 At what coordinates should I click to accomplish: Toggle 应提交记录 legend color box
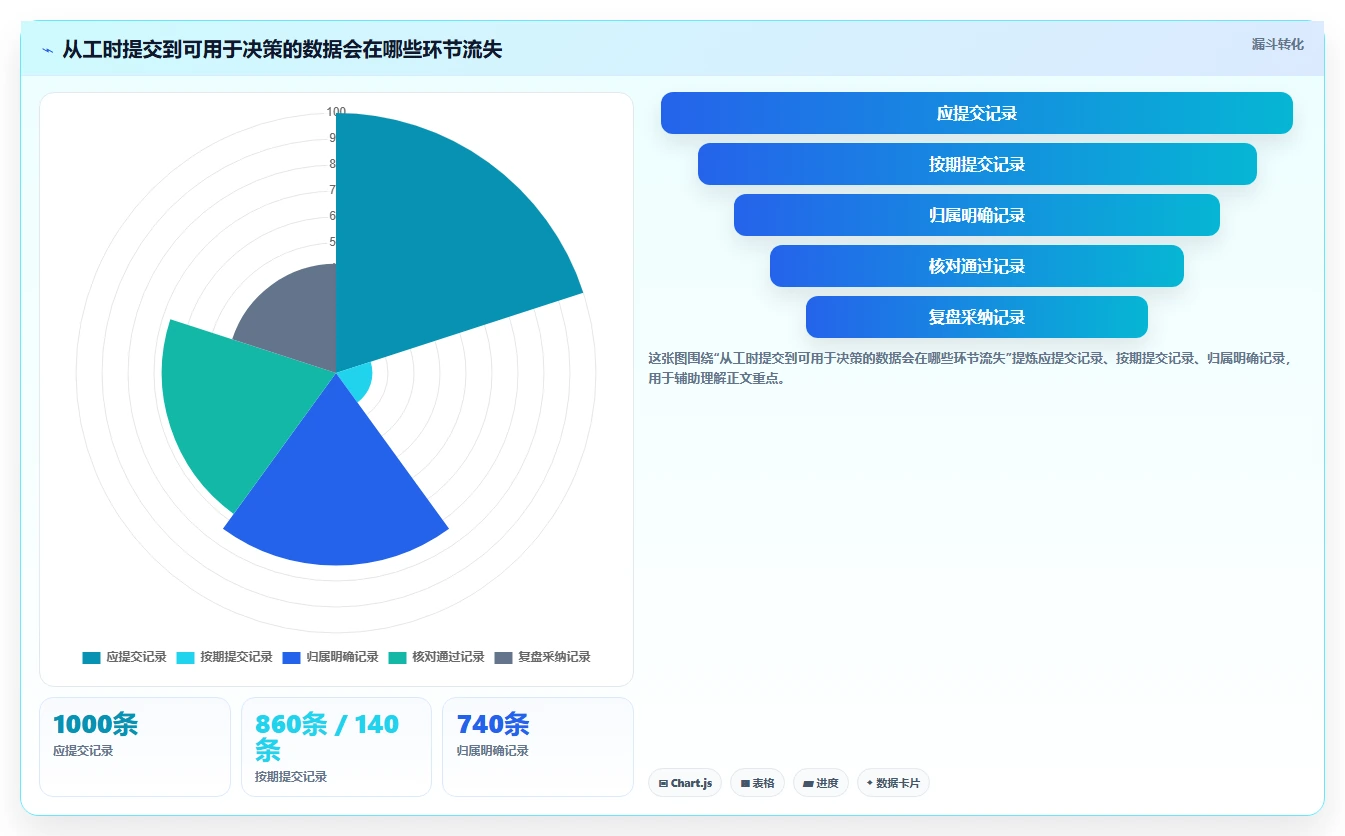pyautogui.click(x=91, y=657)
